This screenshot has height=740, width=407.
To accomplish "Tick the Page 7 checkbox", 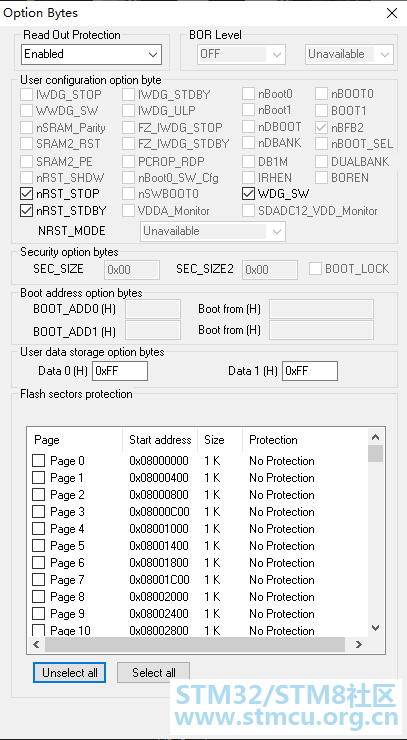I will 38,580.
